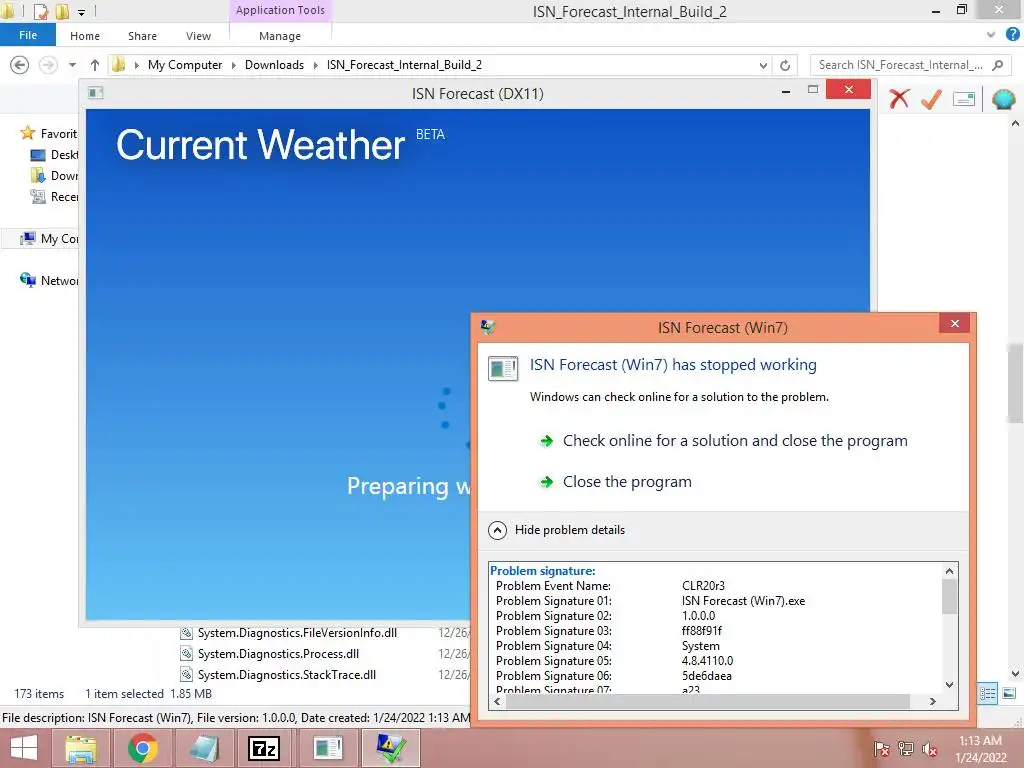Select Network in navigation pane

point(49,280)
